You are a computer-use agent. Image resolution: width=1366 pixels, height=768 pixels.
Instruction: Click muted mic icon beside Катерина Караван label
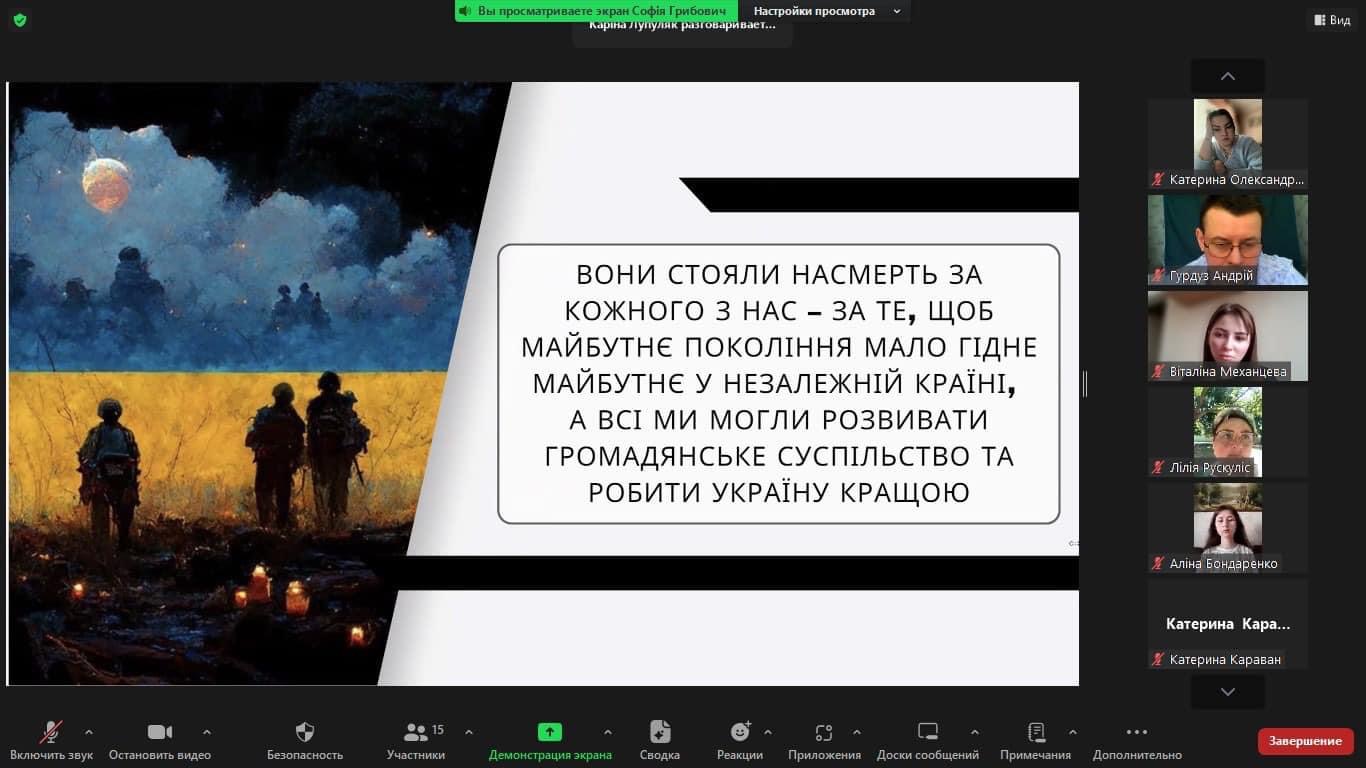point(1158,660)
